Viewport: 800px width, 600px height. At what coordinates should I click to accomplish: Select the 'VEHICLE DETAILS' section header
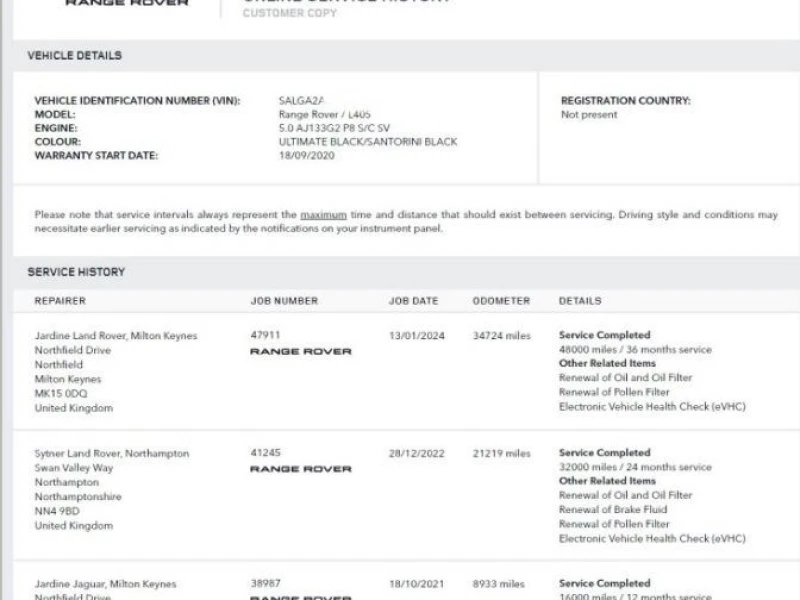click(74, 56)
